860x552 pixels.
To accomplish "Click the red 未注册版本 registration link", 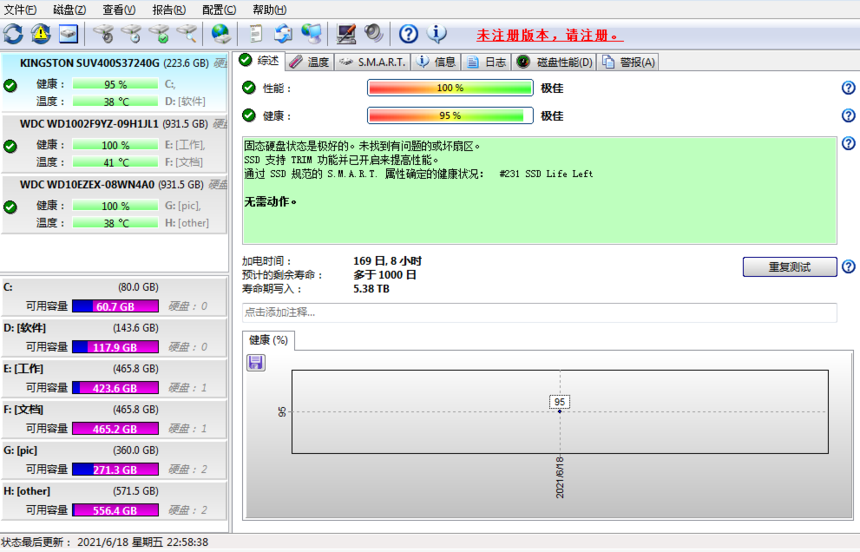I will point(548,35).
